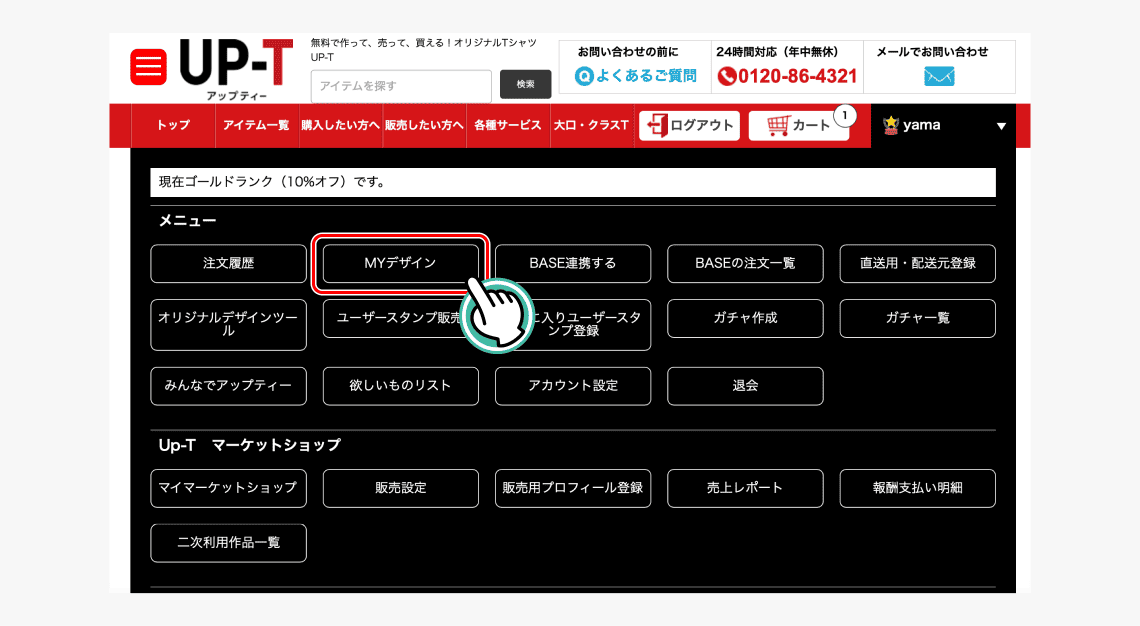The image size is (1140, 626).
Task: Click the アイテムを探す search field
Action: [401, 86]
